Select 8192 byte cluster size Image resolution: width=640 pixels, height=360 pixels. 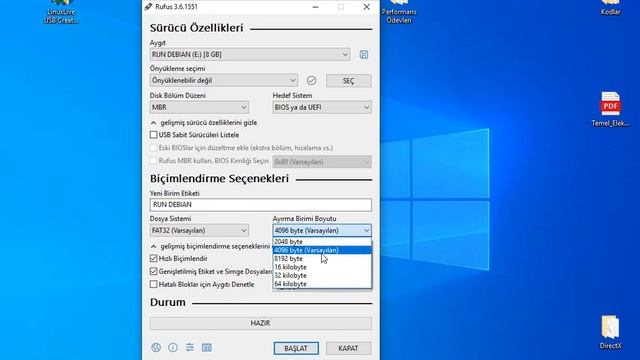(x=322, y=259)
